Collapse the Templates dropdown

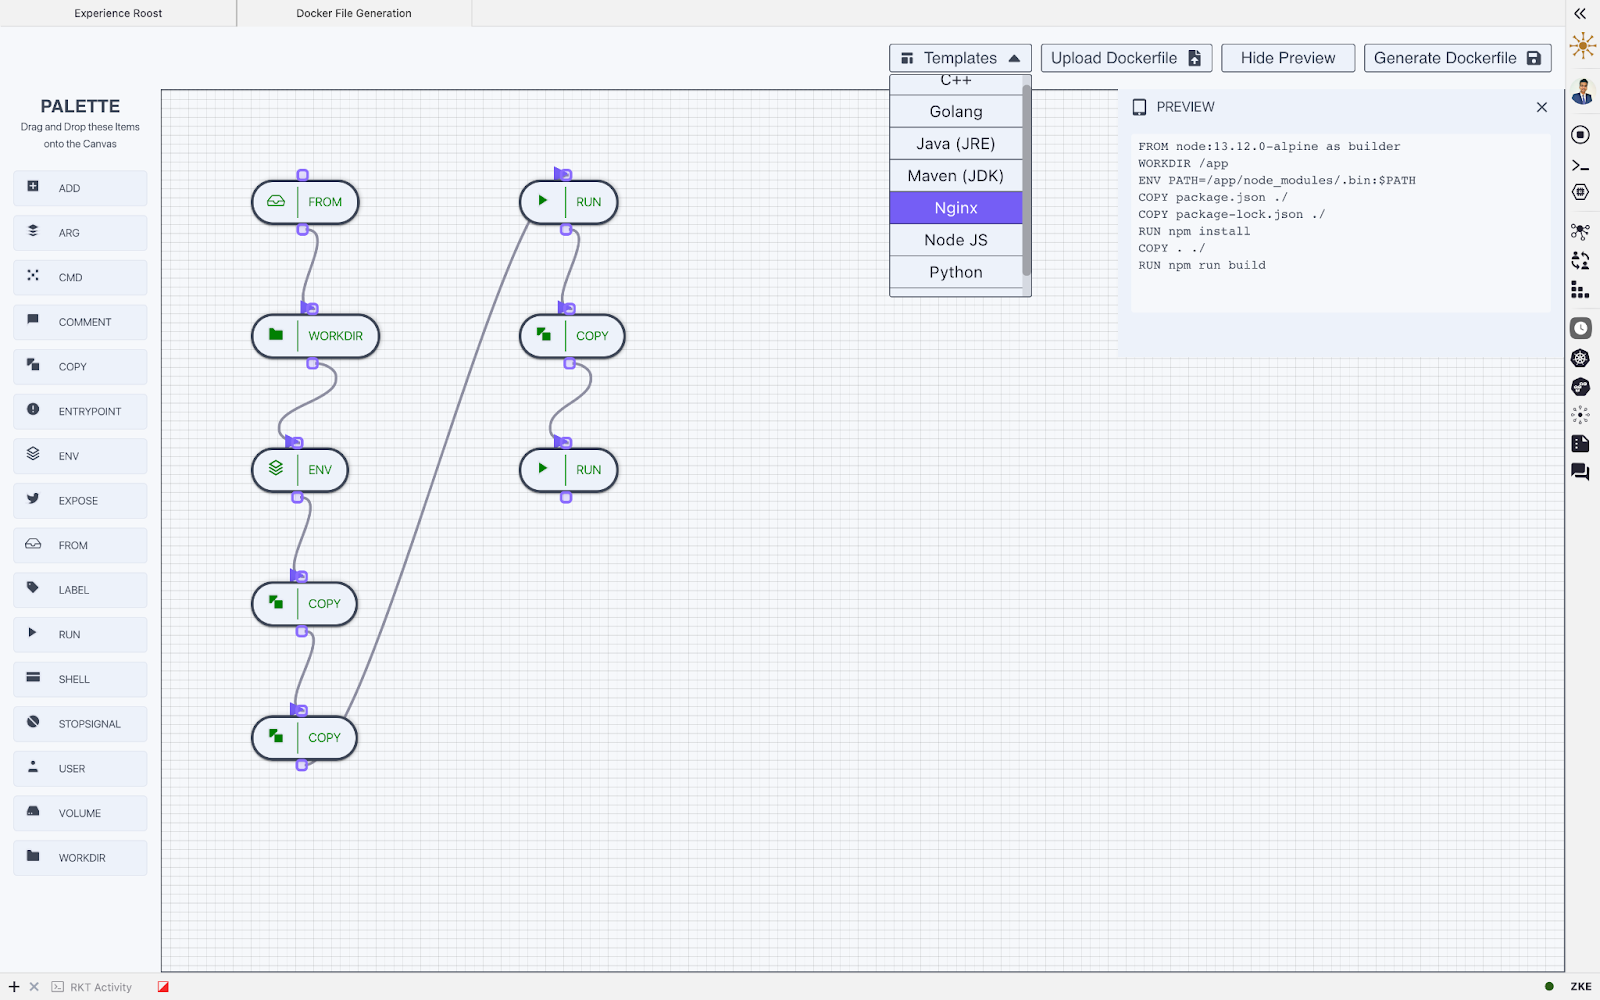coord(960,58)
